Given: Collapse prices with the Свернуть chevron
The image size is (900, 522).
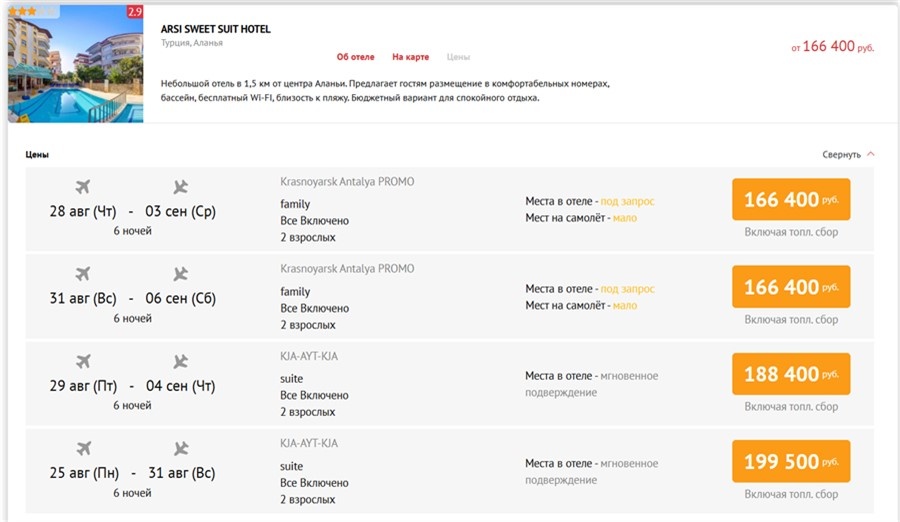Looking at the screenshot, I should 871,155.
